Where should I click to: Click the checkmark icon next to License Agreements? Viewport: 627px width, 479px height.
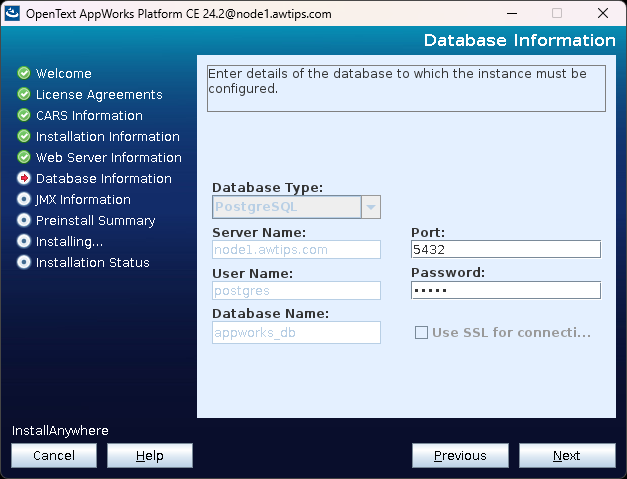click(x=24, y=95)
